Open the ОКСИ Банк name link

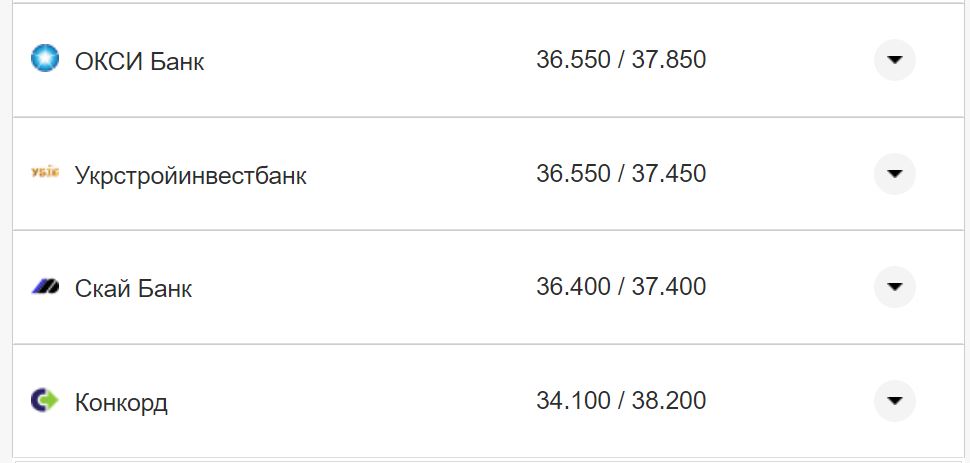pyautogui.click(x=139, y=62)
